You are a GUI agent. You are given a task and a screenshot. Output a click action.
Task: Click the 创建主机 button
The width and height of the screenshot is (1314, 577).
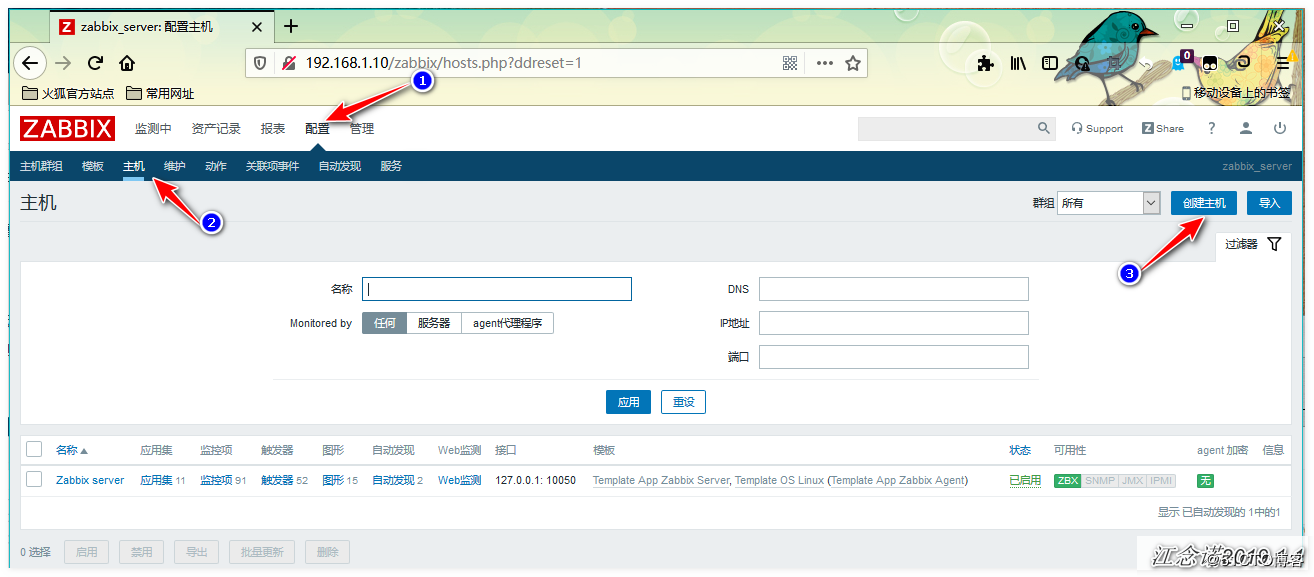pyautogui.click(x=1204, y=203)
